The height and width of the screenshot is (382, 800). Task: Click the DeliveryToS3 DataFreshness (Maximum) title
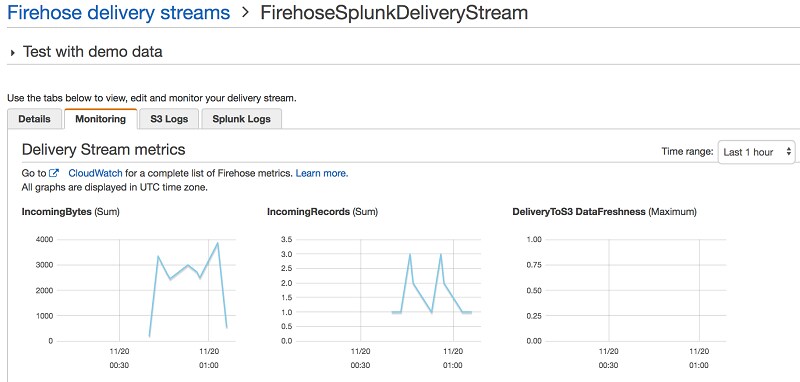click(x=604, y=212)
